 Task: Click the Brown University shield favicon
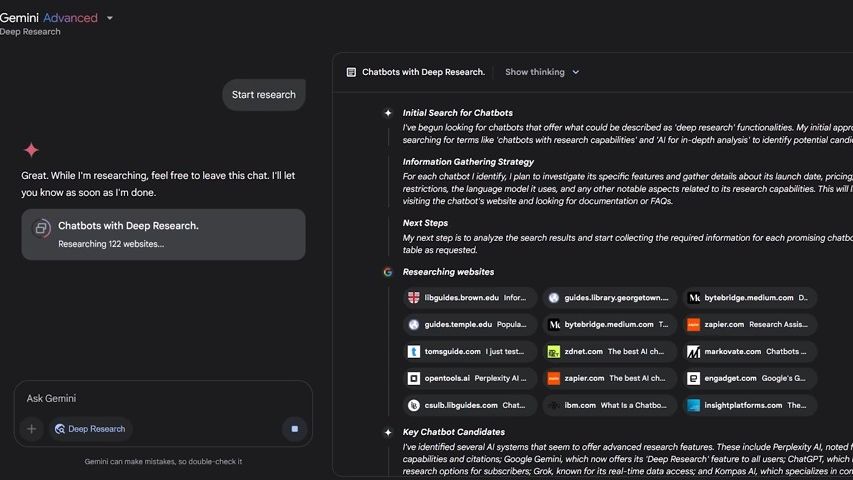click(414, 298)
